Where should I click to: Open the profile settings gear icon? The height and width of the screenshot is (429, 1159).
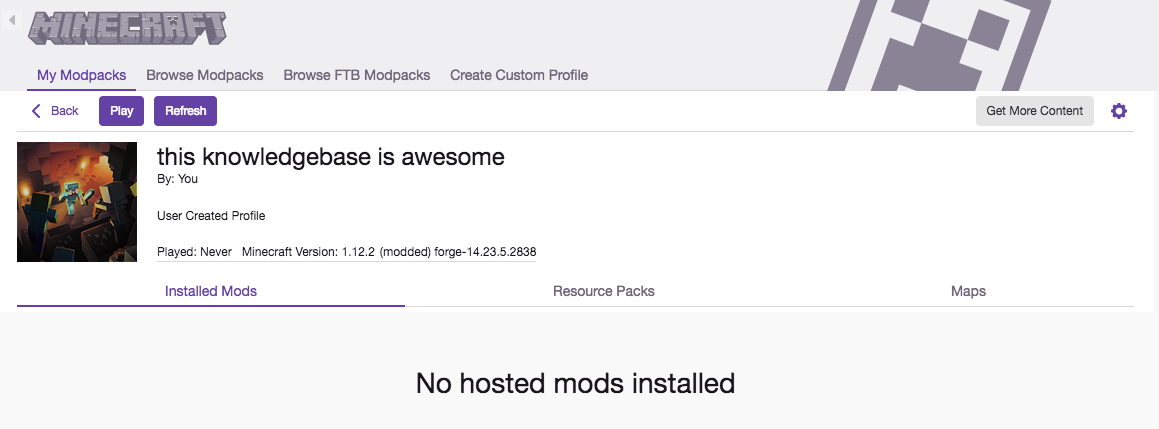(1119, 111)
